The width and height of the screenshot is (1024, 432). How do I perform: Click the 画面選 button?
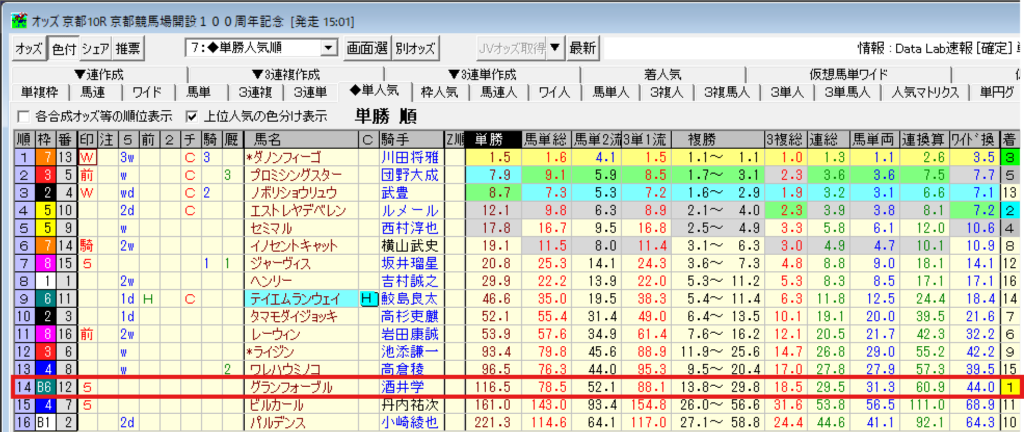point(366,48)
